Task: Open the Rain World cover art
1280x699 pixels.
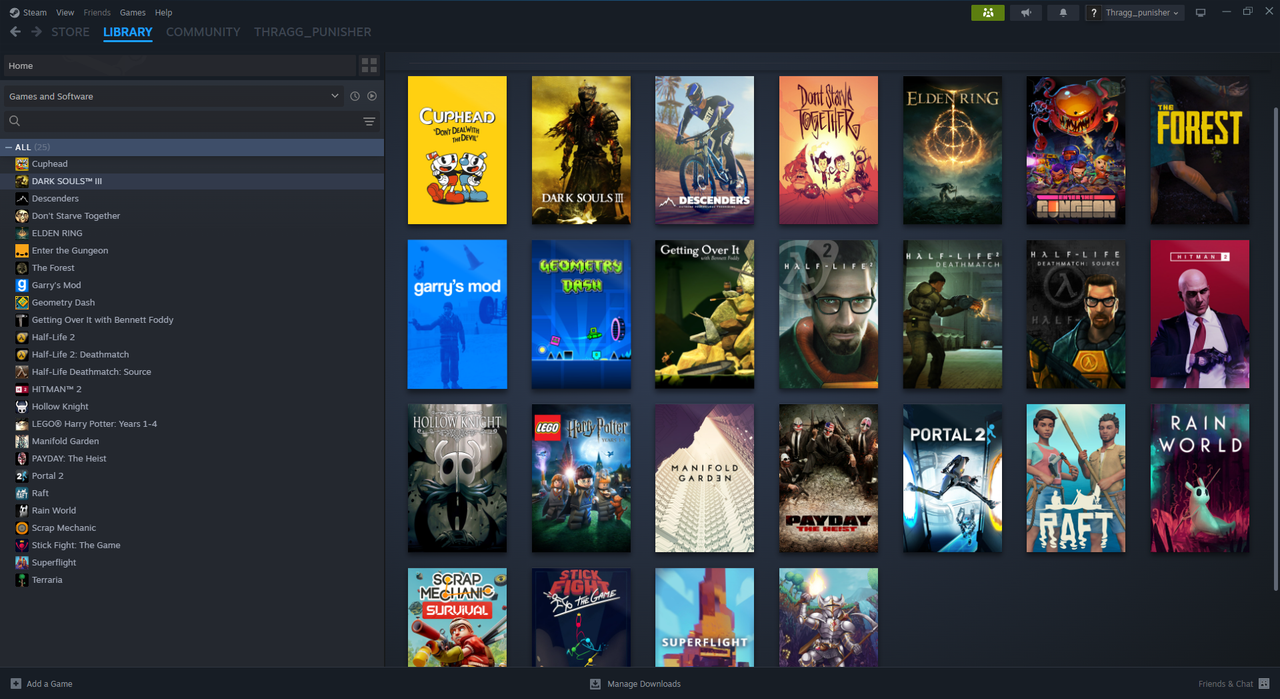Action: [1200, 478]
